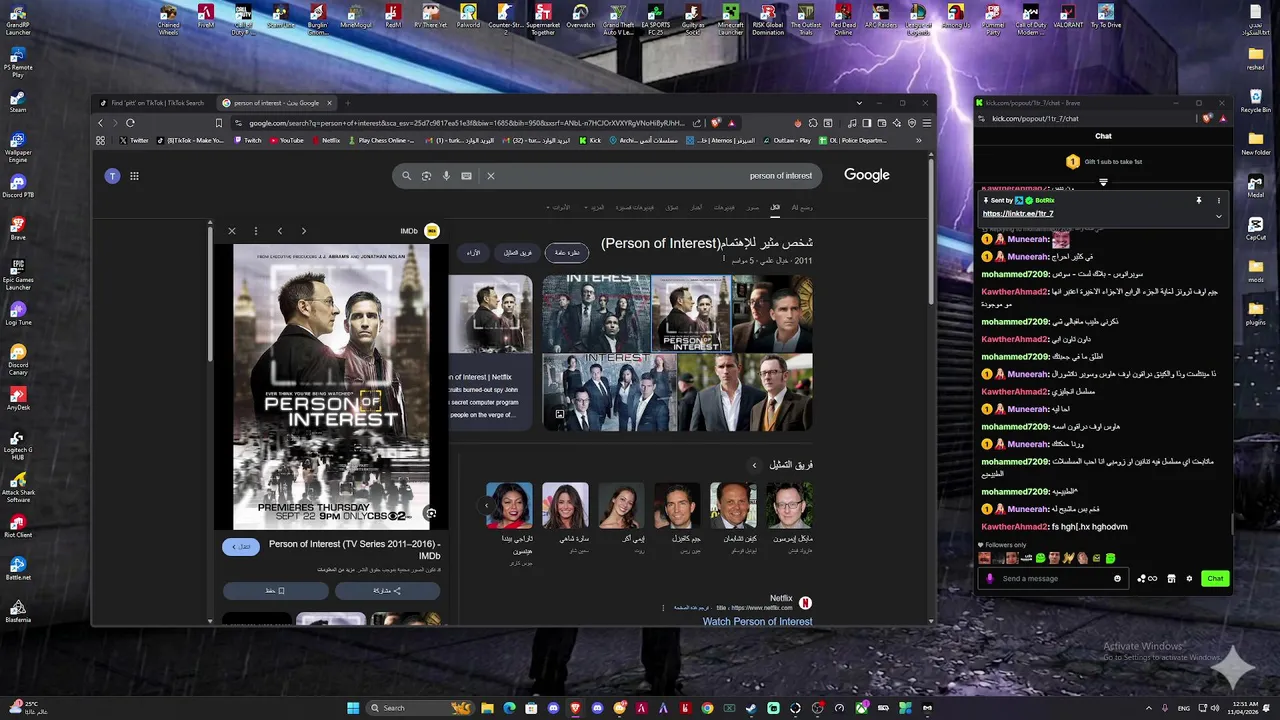The height and width of the screenshot is (720, 1280).
Task: Expand the More filters dropdown
Action: pyautogui.click(x=596, y=207)
